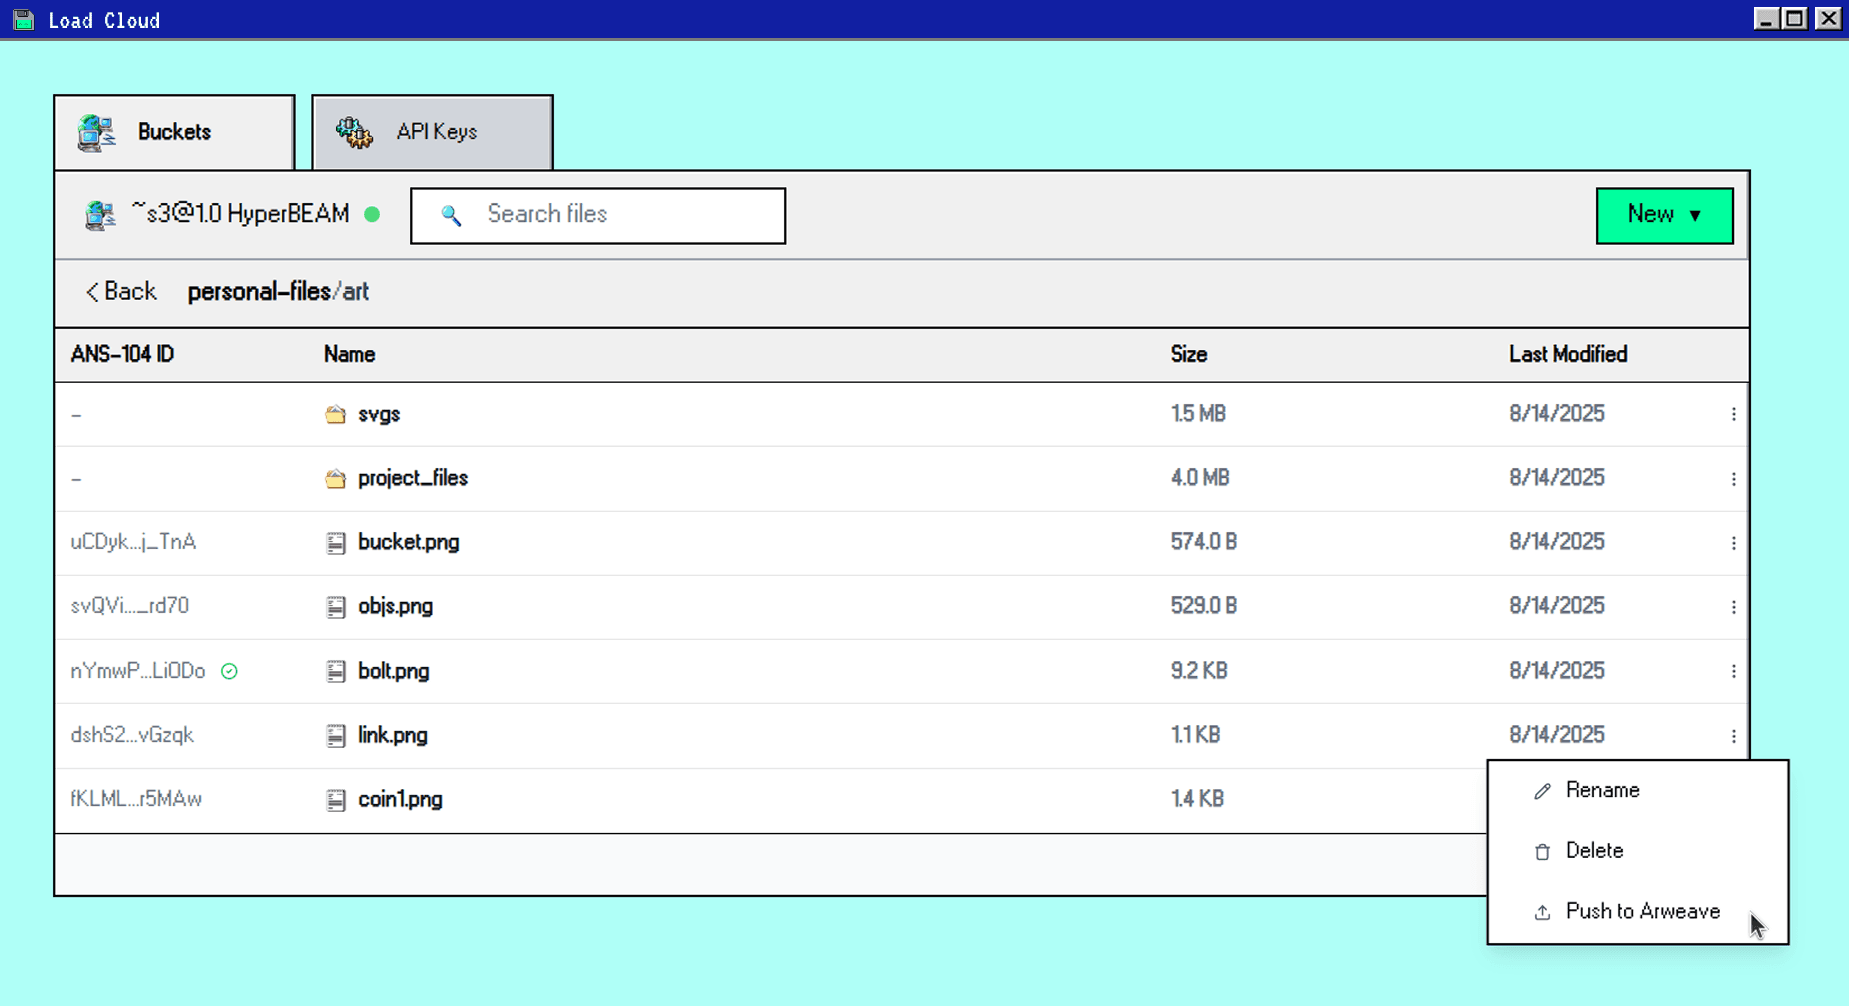This screenshot has width=1849, height=1006.
Task: Open the svgs folder icon
Action: click(335, 414)
